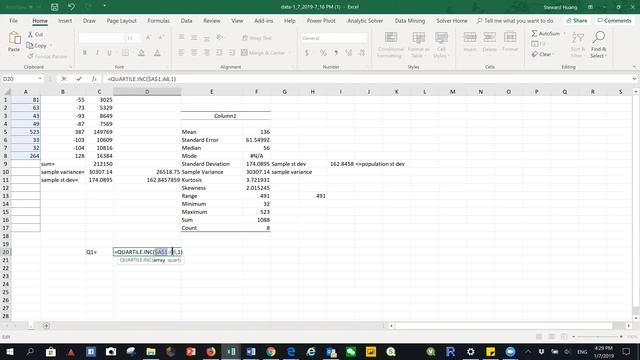
Task: Click Tell me what you want to do
Action: pyautogui.click(x=515, y=20)
